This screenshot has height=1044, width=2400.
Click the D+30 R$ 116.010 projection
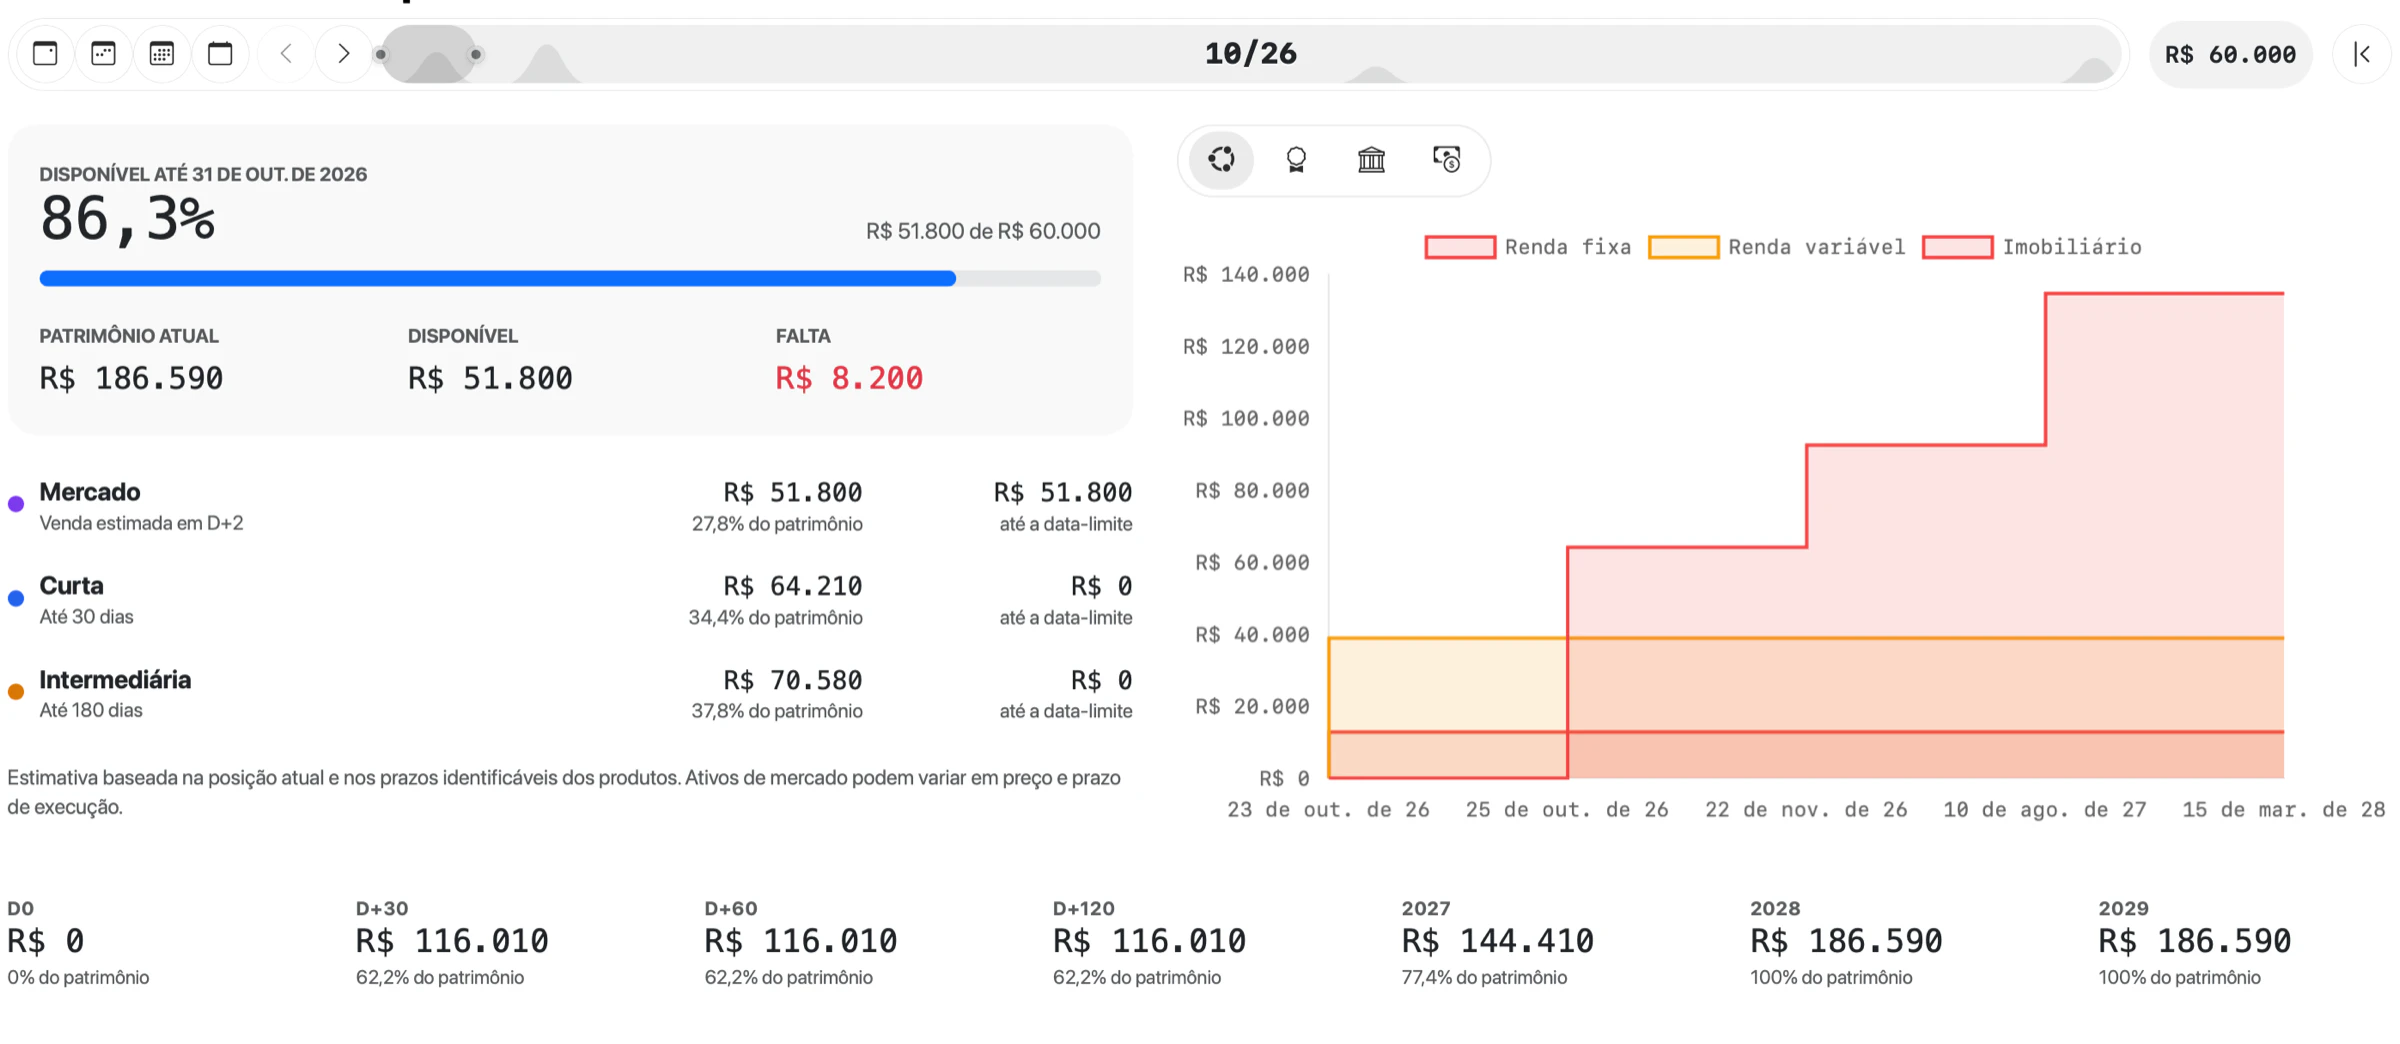point(452,941)
